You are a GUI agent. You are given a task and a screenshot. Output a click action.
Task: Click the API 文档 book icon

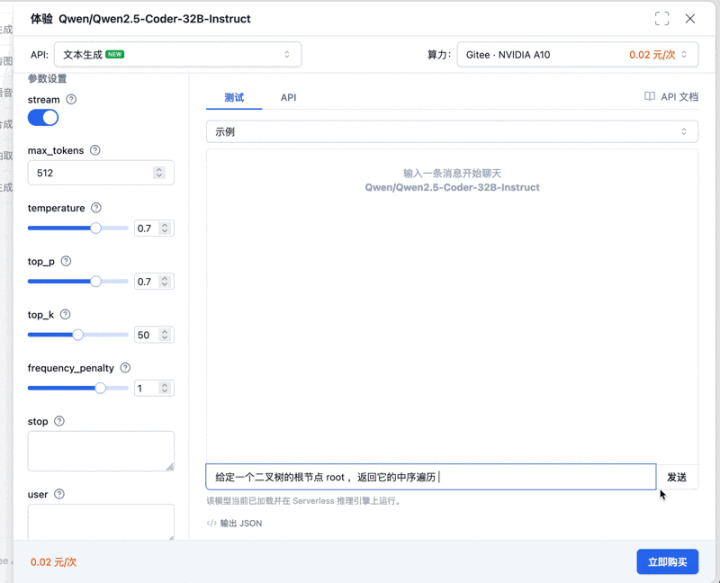[x=649, y=96]
